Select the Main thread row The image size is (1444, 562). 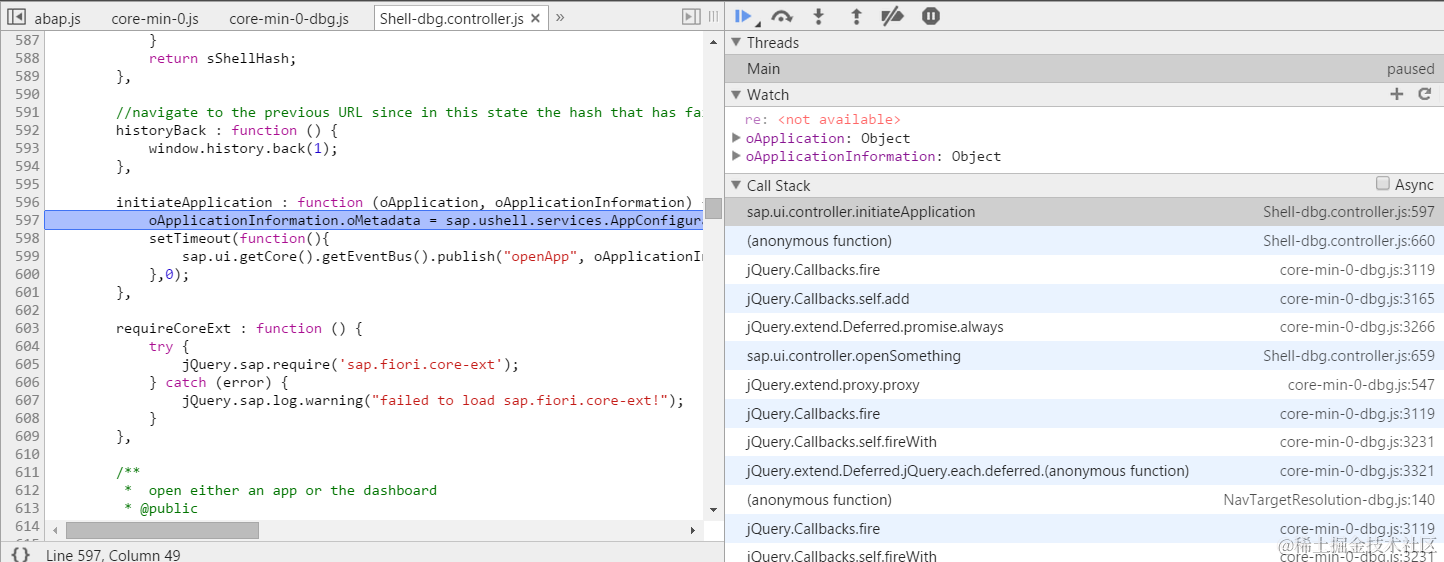1084,69
